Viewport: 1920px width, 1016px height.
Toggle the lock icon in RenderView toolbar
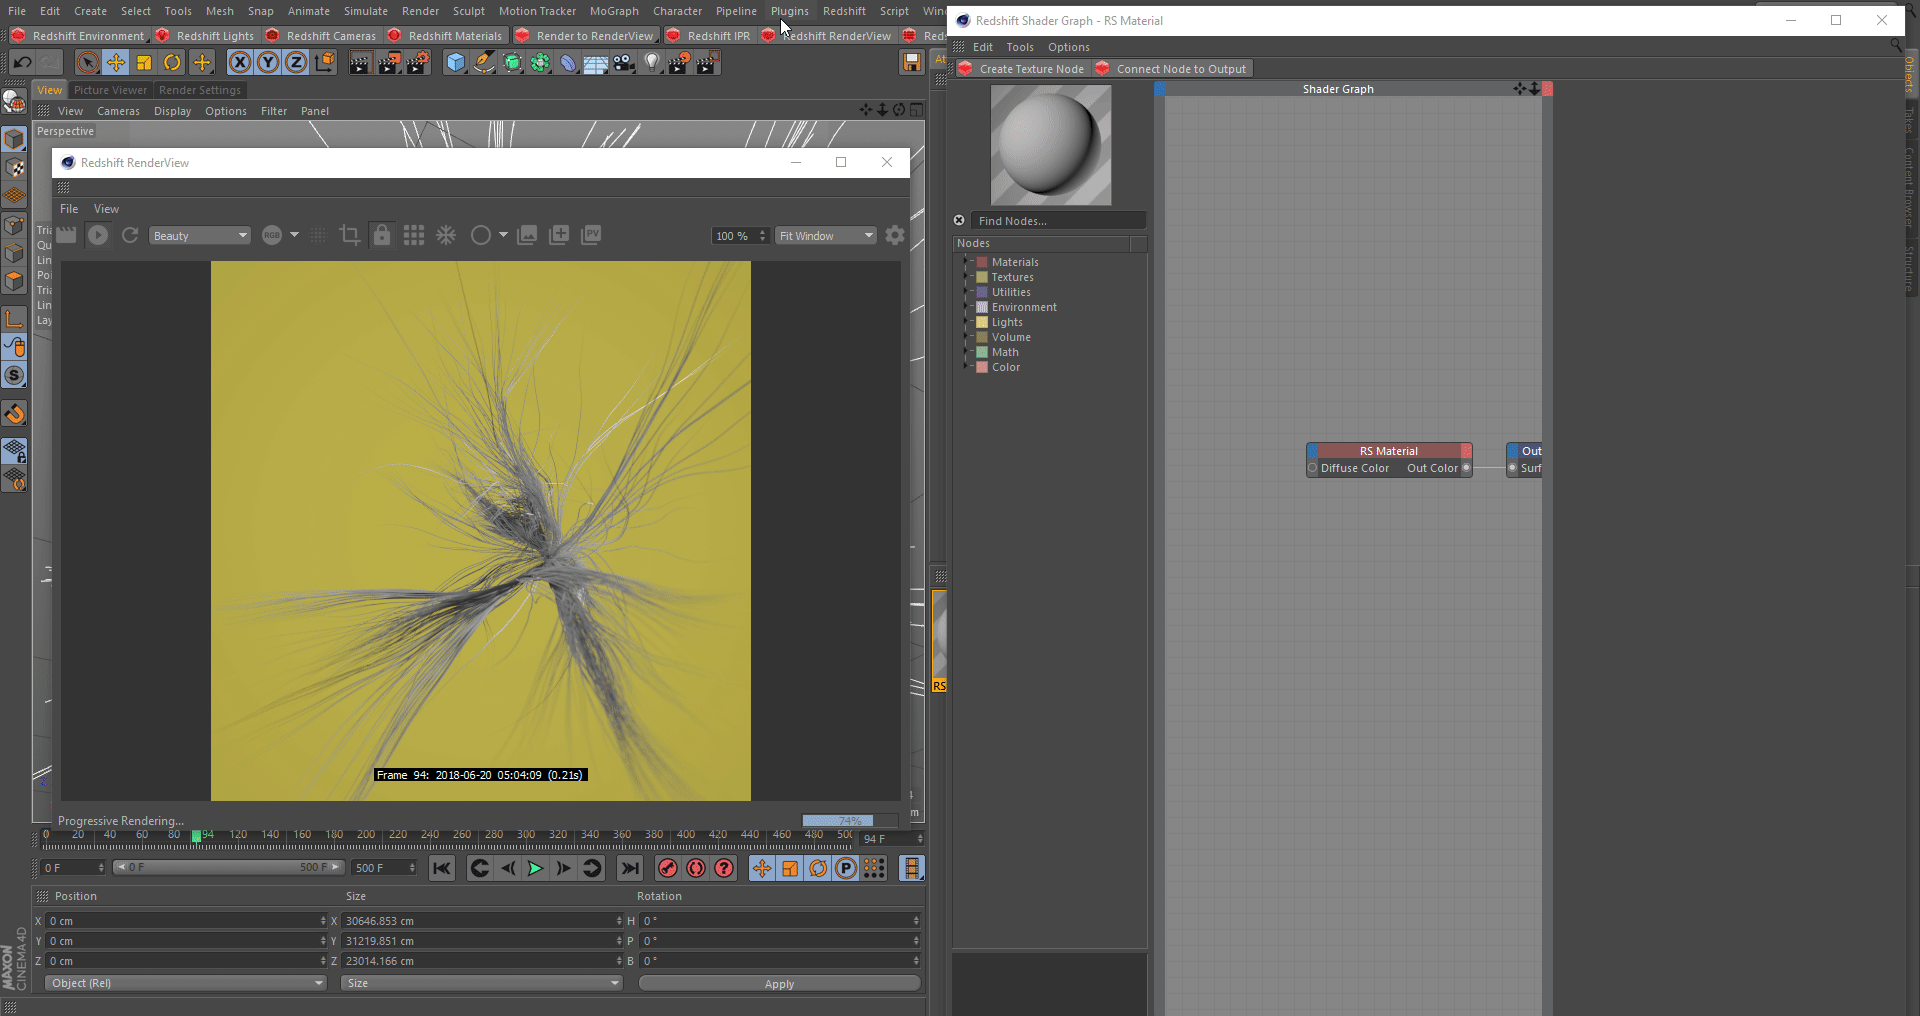click(x=381, y=235)
